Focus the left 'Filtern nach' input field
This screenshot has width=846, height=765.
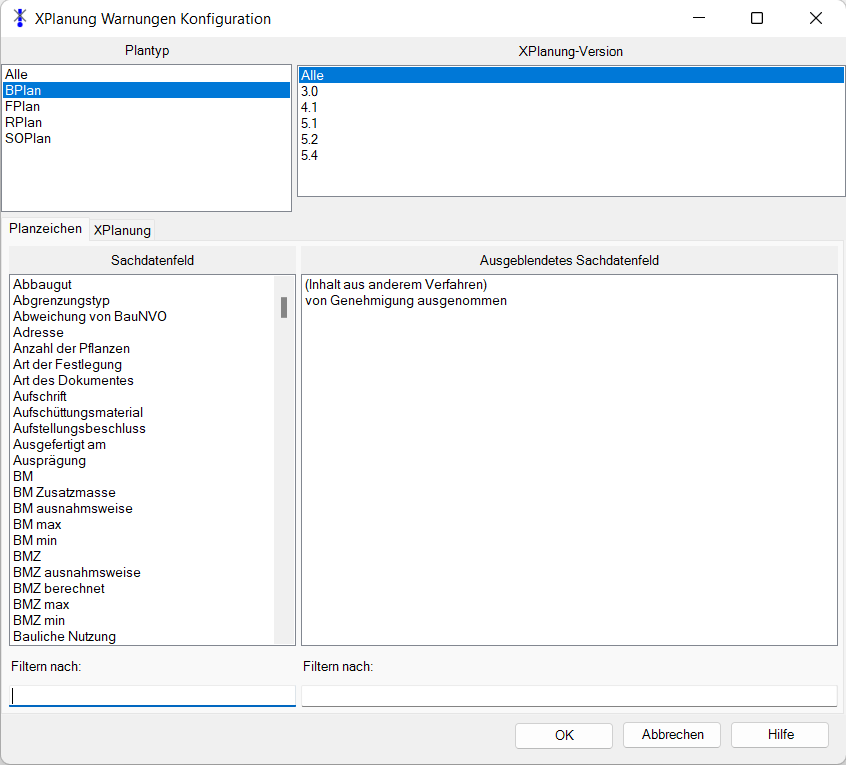click(x=152, y=696)
